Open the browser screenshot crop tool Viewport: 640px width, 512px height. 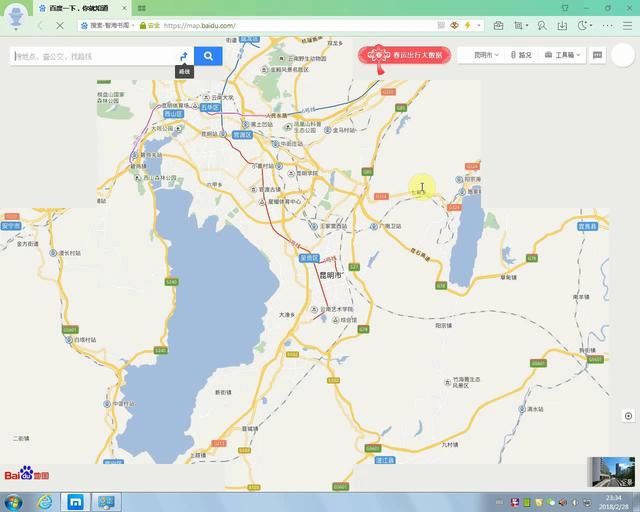(520, 25)
